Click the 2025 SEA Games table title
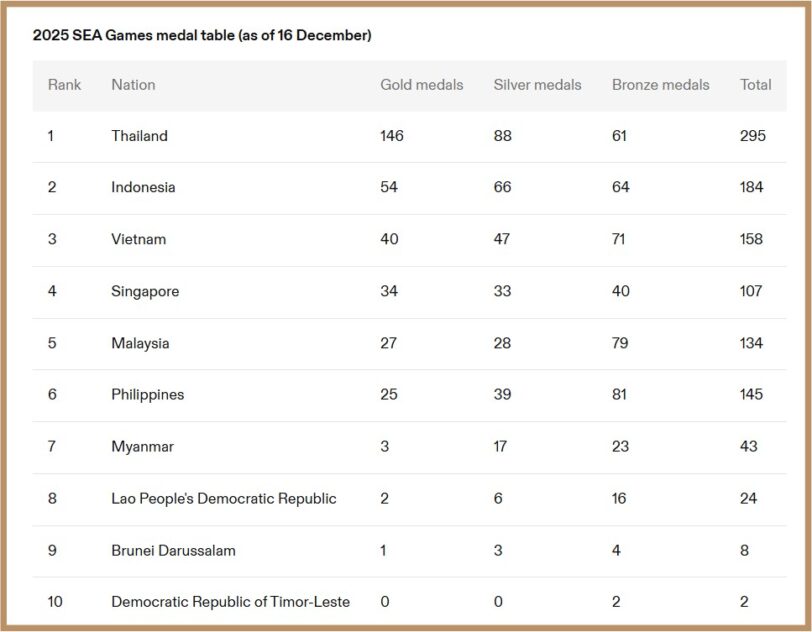This screenshot has height=632, width=812. click(202, 35)
